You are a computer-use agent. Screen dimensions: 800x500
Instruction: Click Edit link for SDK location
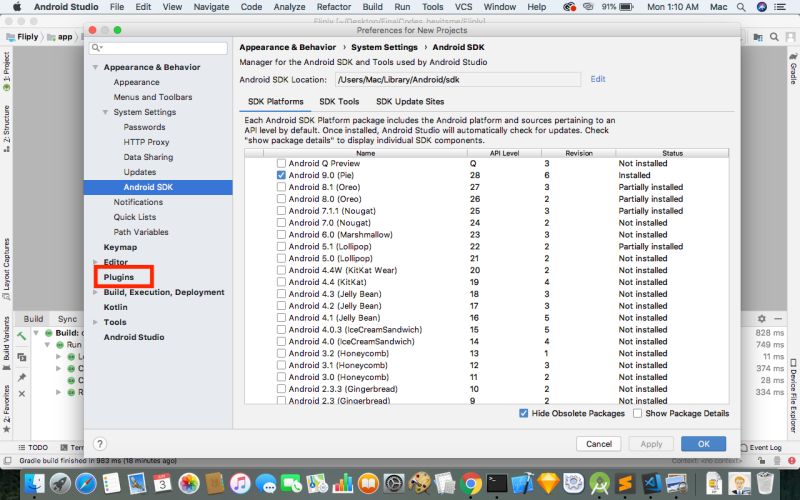[598, 79]
